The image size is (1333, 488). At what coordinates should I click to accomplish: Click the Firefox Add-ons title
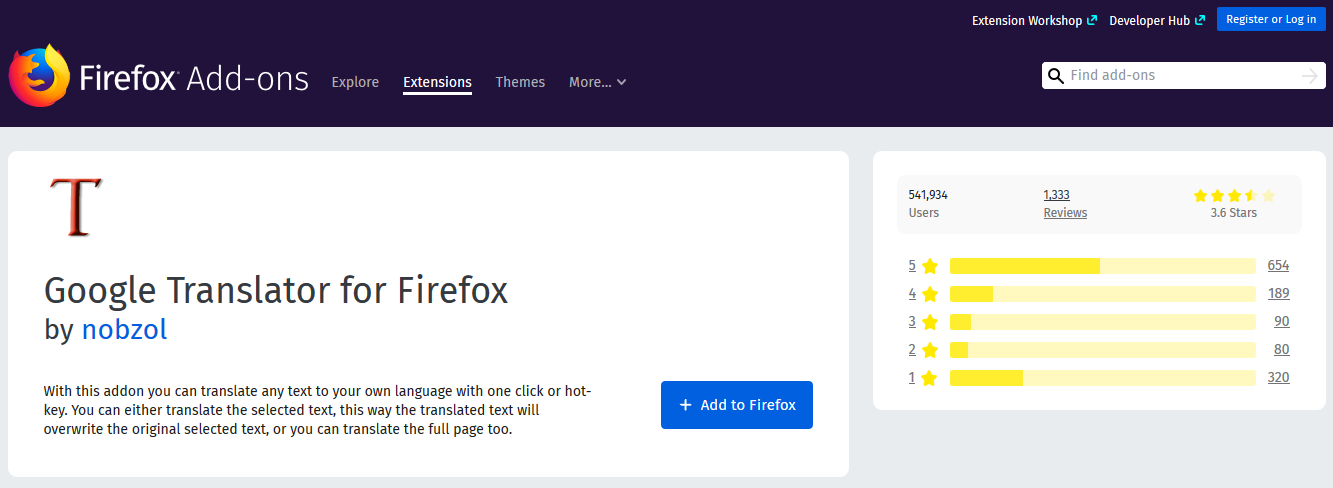pyautogui.click(x=194, y=78)
